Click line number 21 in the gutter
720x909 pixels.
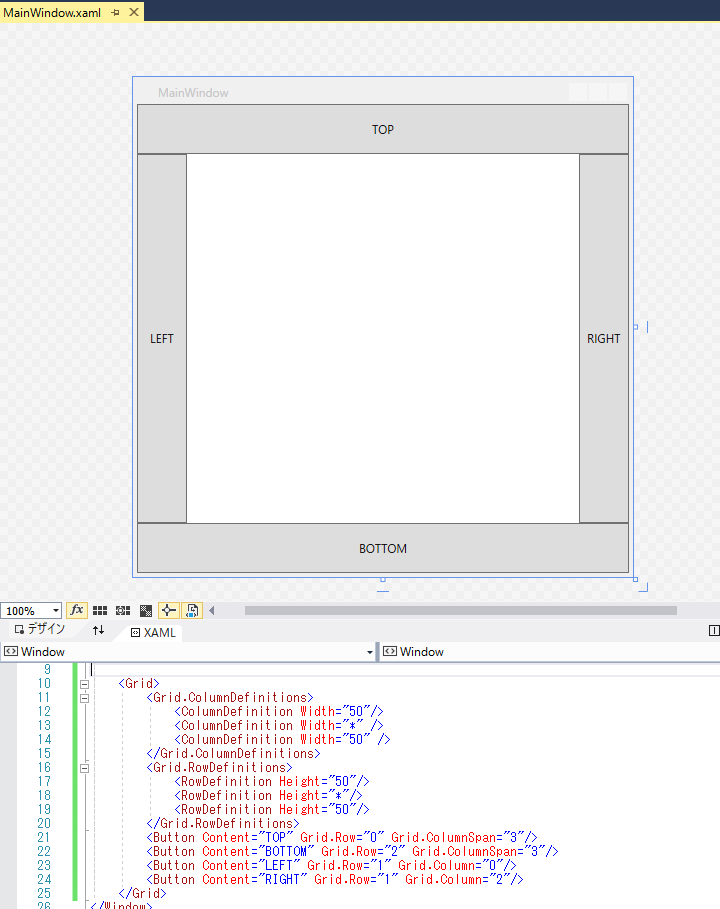(44, 838)
